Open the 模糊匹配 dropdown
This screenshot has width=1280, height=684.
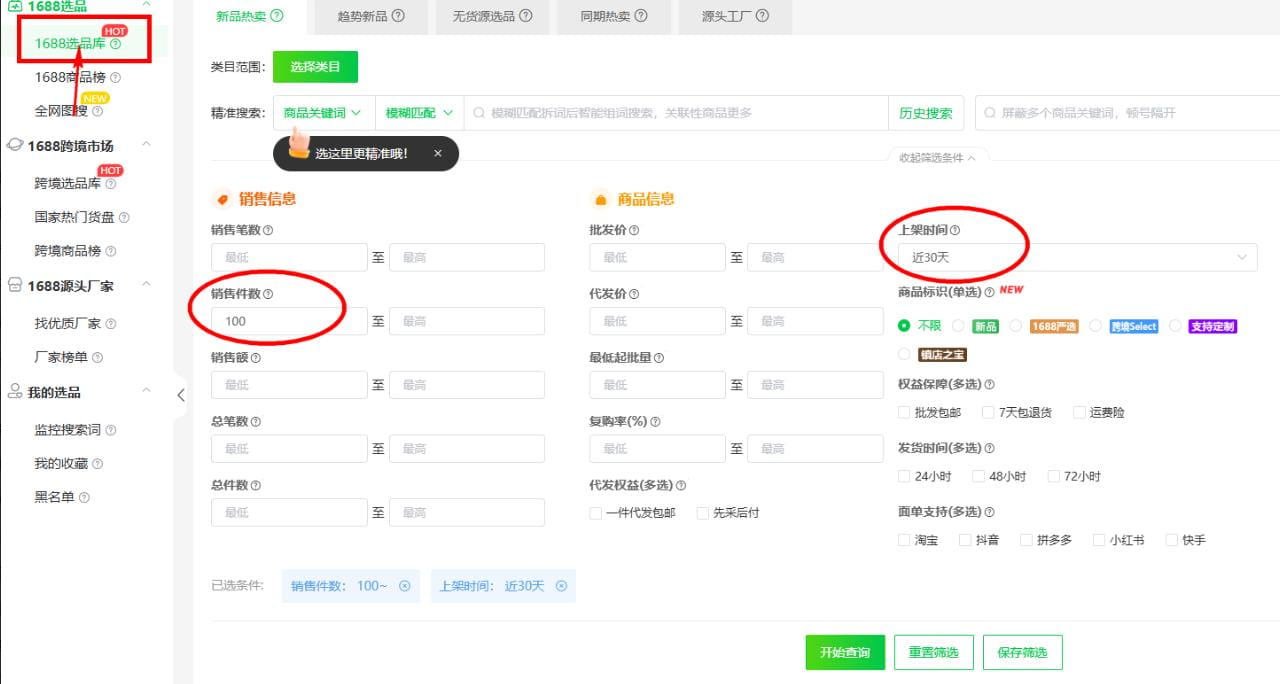[417, 112]
